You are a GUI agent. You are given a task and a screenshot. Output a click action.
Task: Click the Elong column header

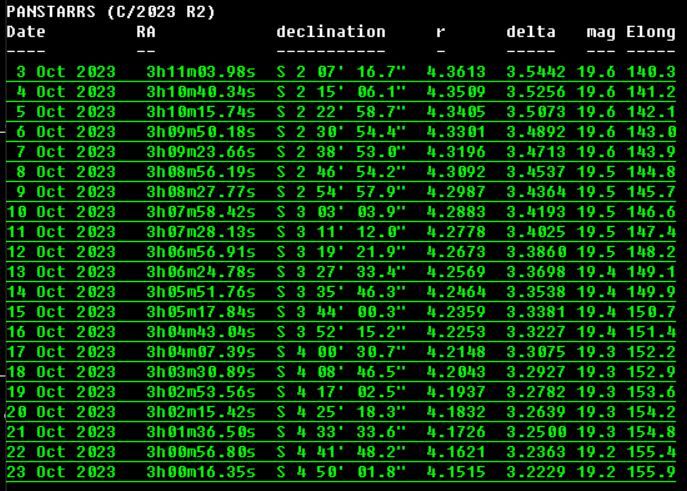651,32
